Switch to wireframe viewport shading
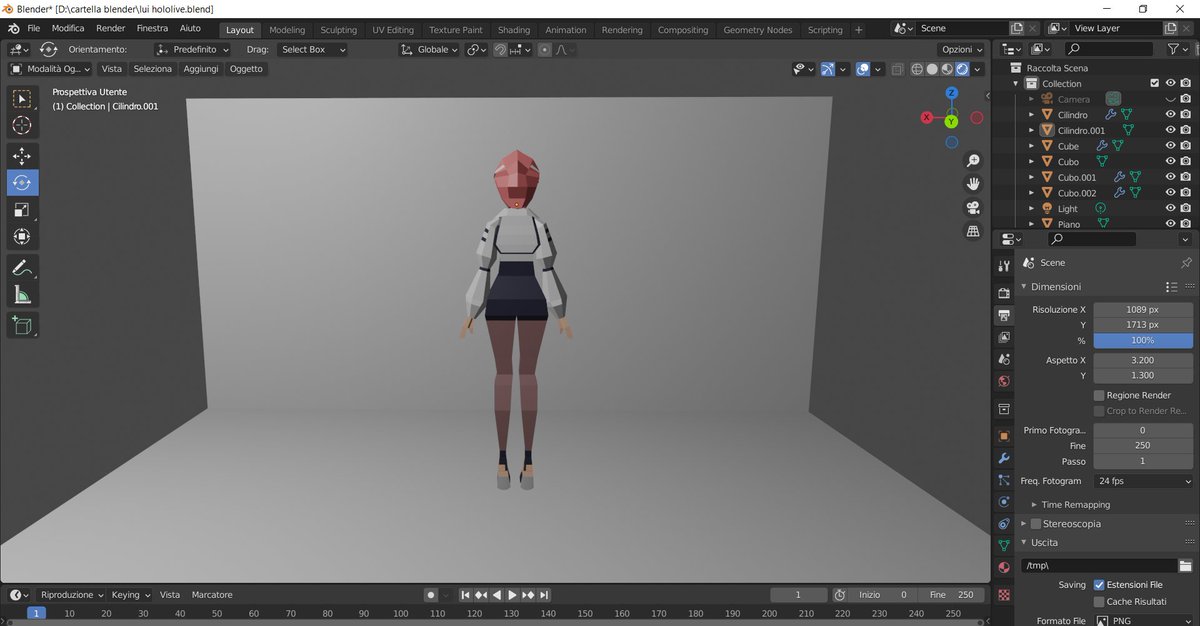This screenshot has height=626, width=1200. tap(916, 69)
